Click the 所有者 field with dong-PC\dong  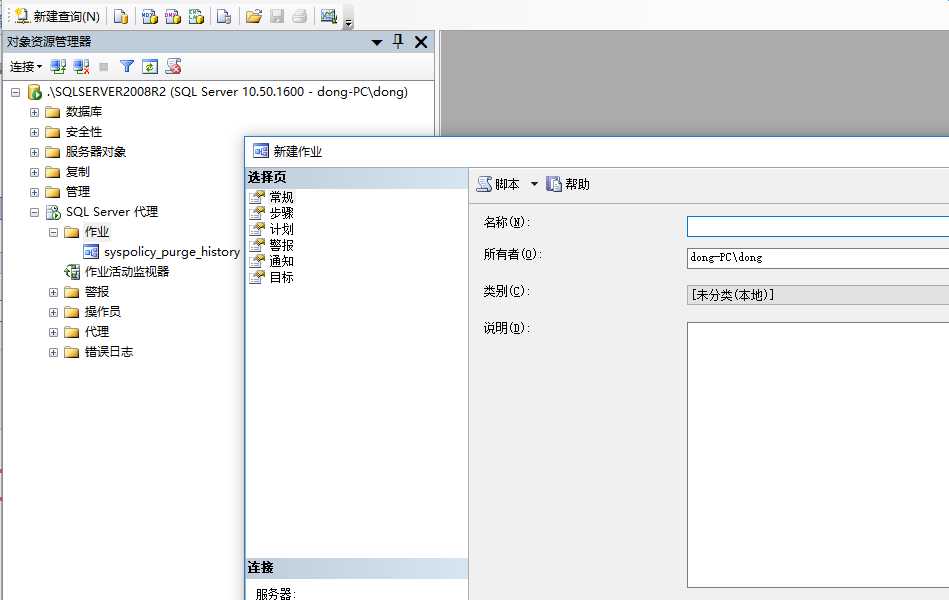[818, 258]
